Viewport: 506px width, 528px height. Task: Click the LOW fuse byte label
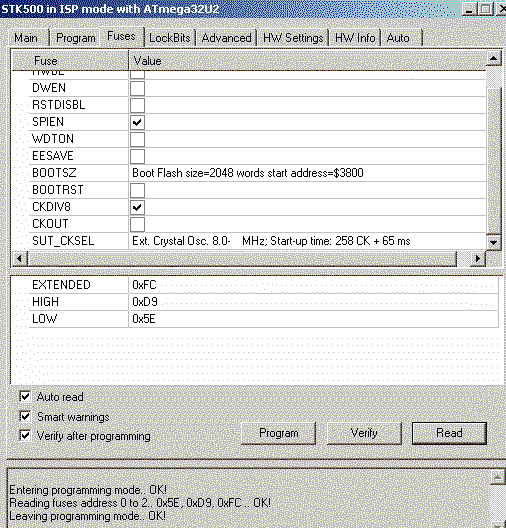click(x=44, y=319)
